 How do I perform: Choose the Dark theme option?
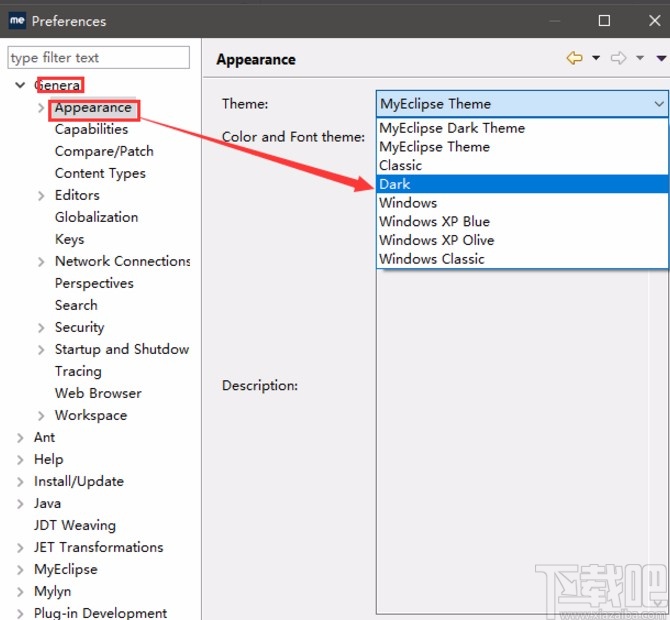point(522,184)
